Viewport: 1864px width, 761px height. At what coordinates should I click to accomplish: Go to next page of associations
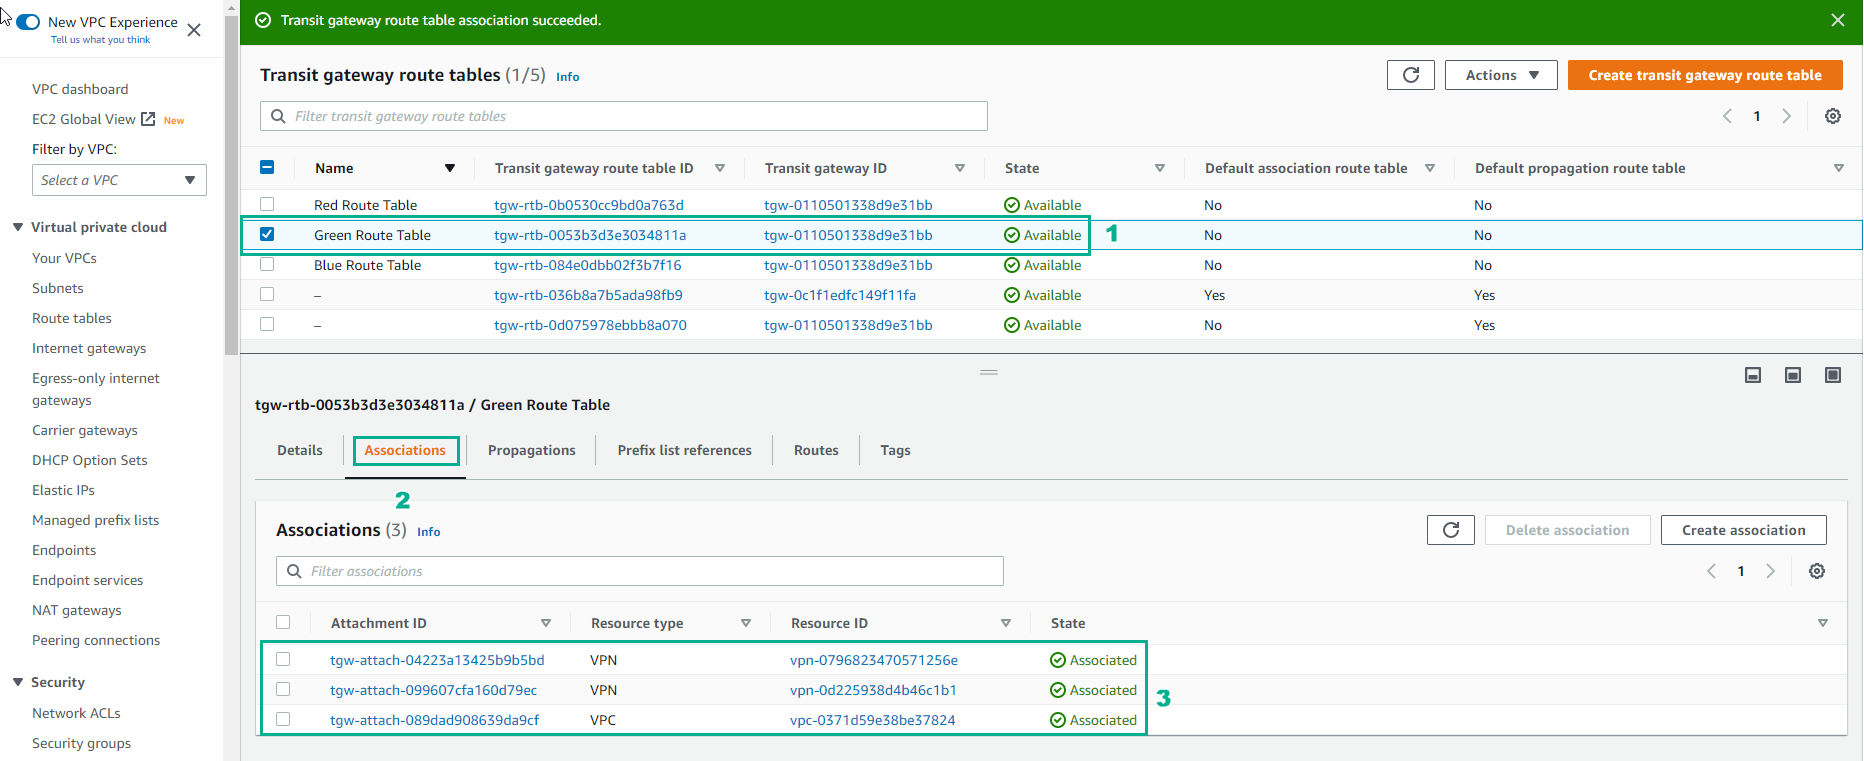pos(1771,571)
